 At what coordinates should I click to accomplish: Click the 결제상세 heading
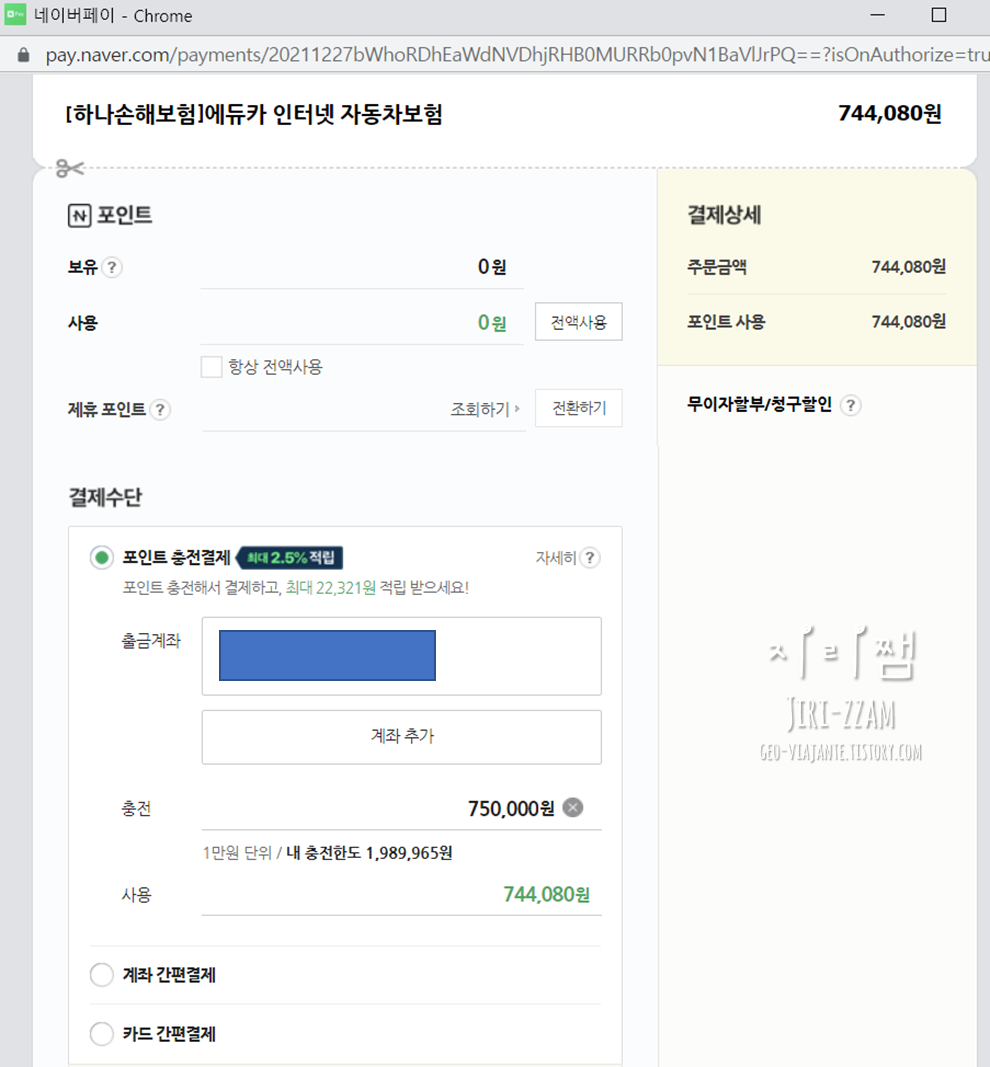(x=724, y=215)
